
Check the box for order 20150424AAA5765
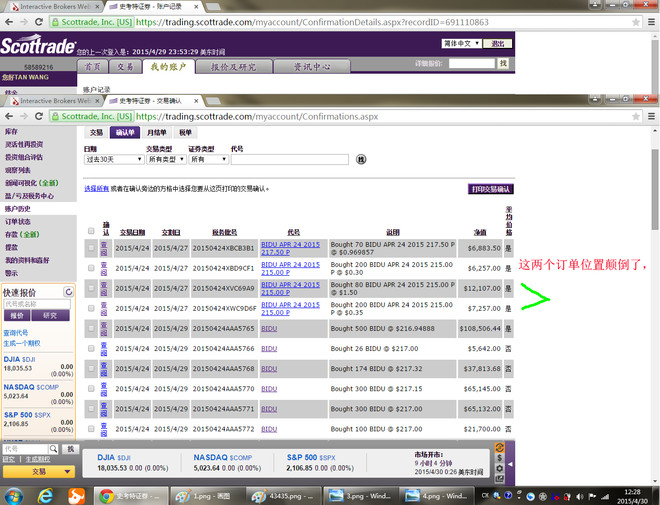(x=91, y=328)
